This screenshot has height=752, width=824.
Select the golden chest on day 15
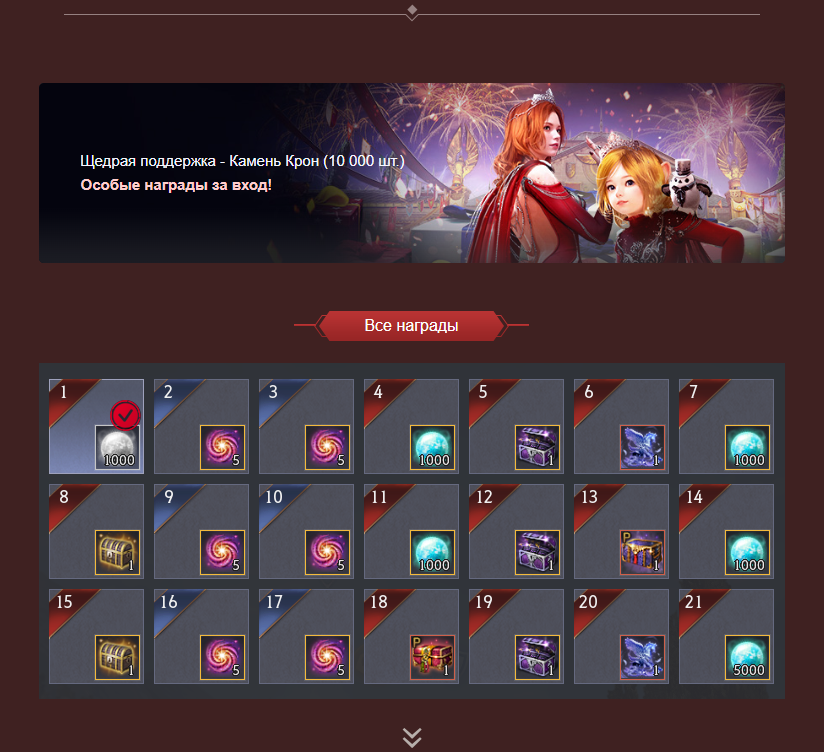(117, 657)
